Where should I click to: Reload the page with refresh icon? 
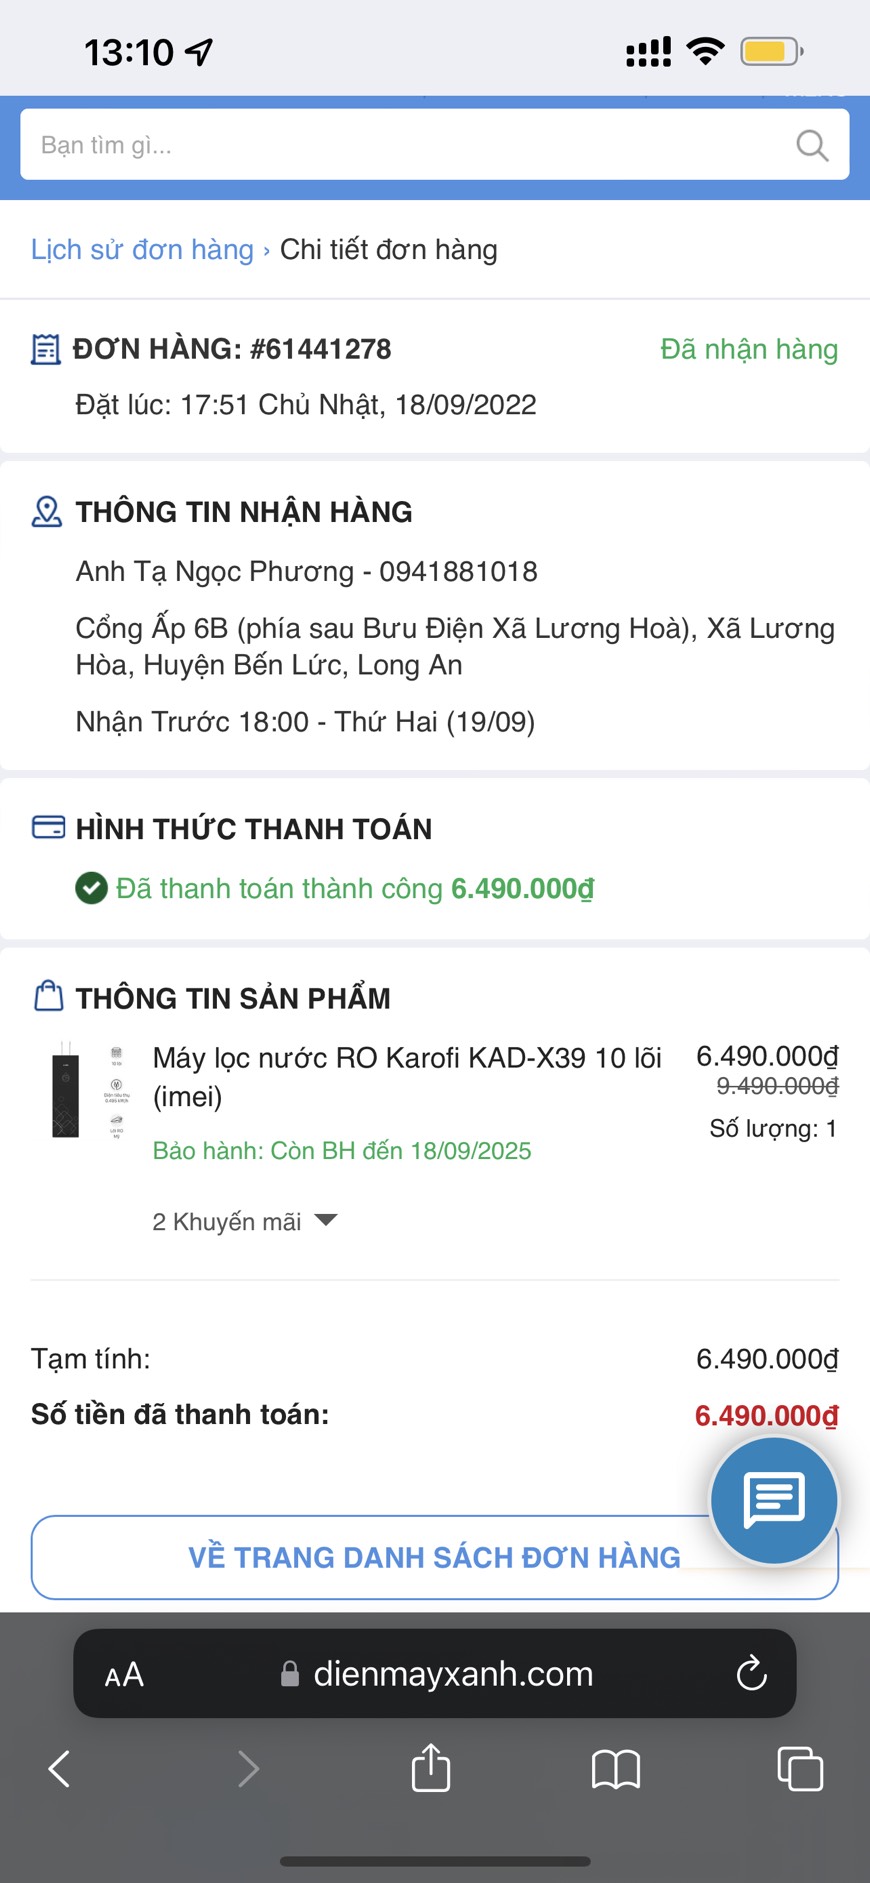pyautogui.click(x=751, y=1673)
